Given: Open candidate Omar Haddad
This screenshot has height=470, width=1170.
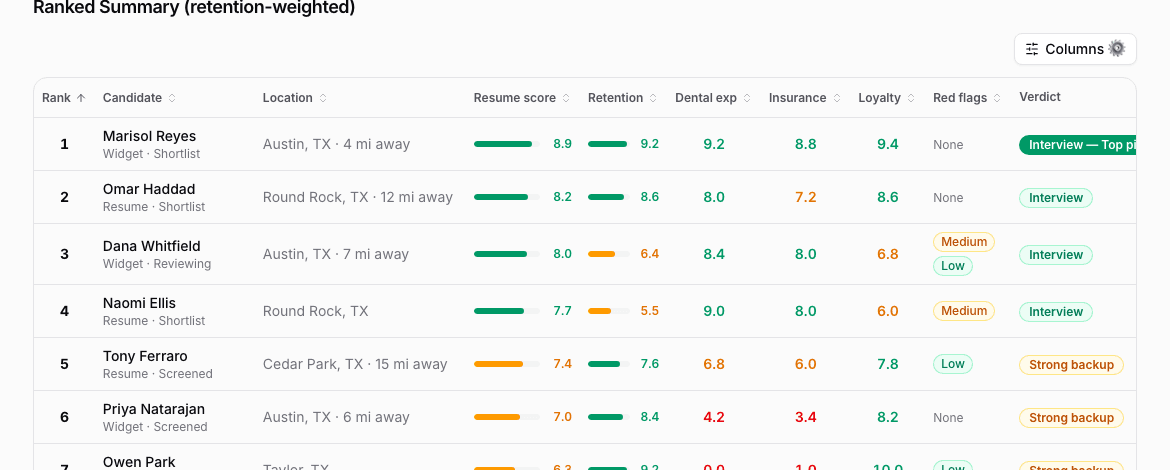Looking at the screenshot, I should click(148, 189).
